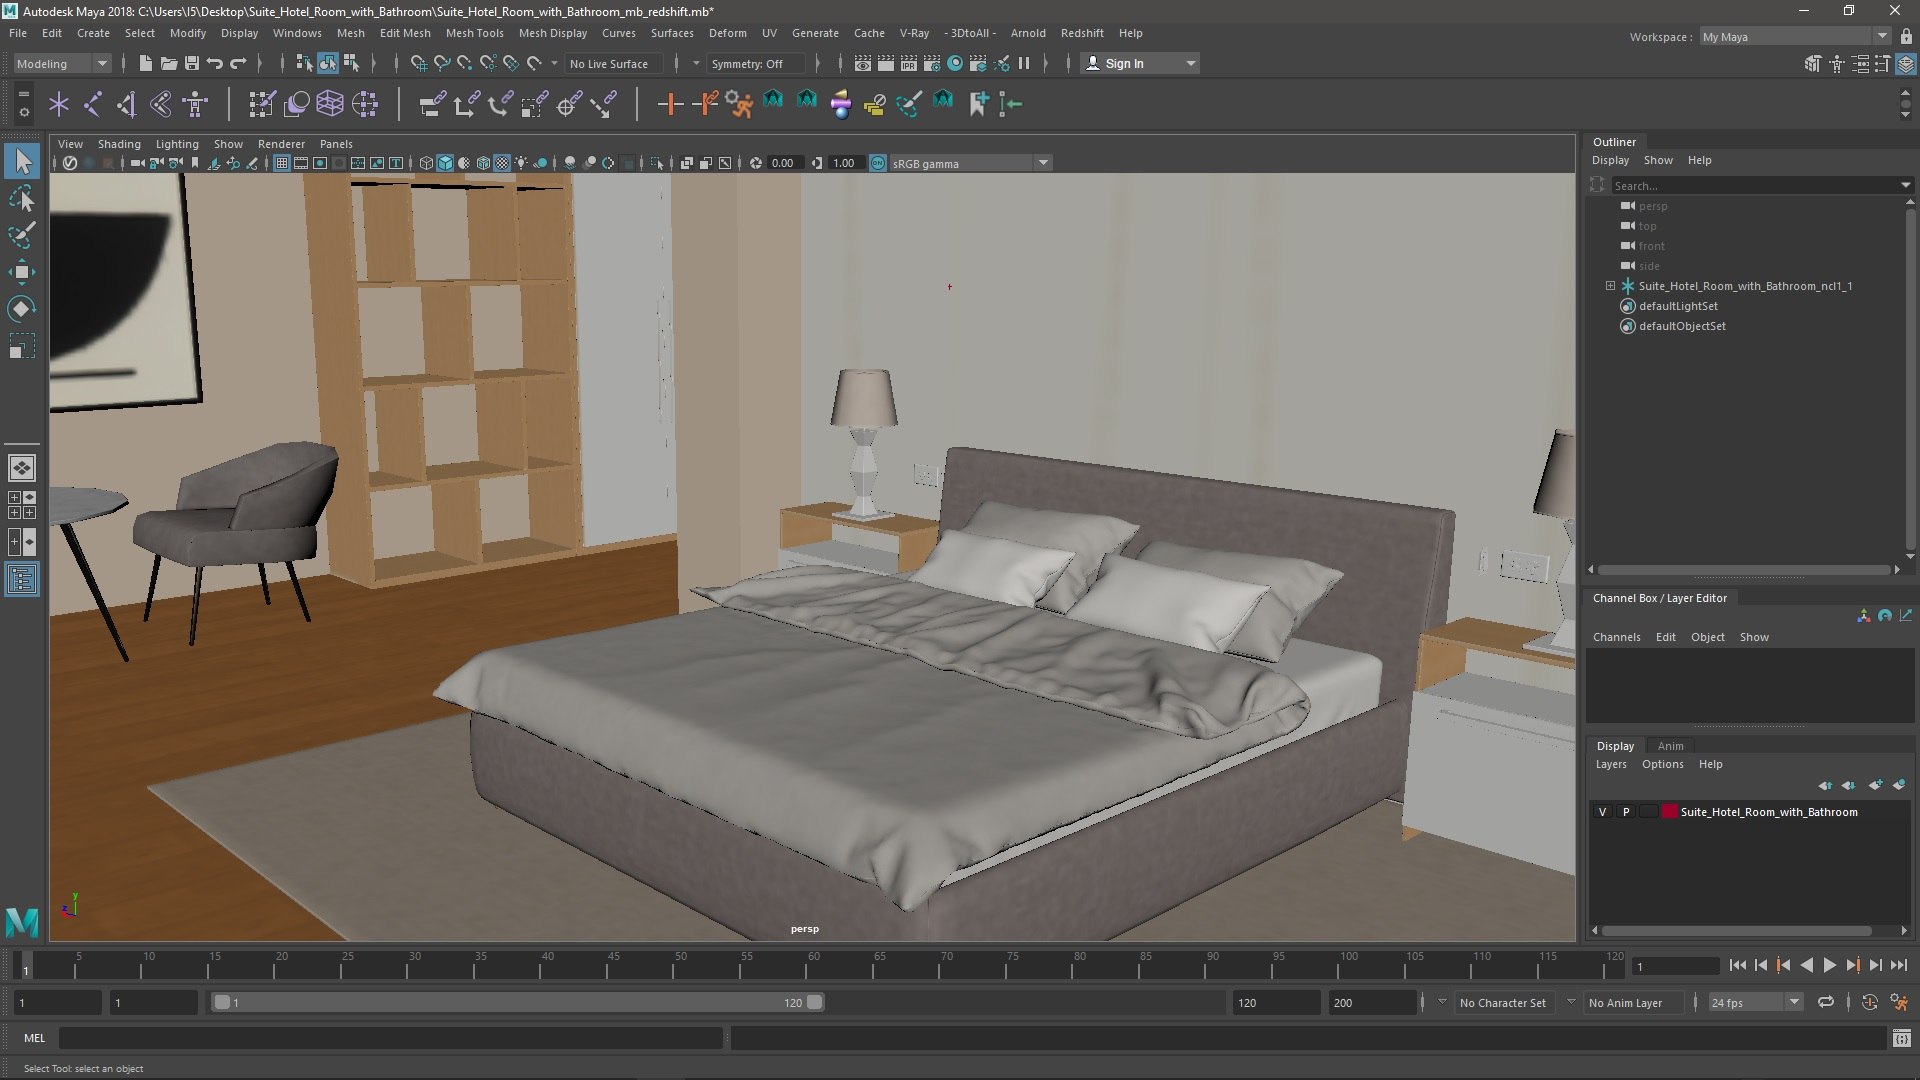Click the smooth shade all icon in the panel toolbar
The height and width of the screenshot is (1080, 1920).
pyautogui.click(x=445, y=163)
